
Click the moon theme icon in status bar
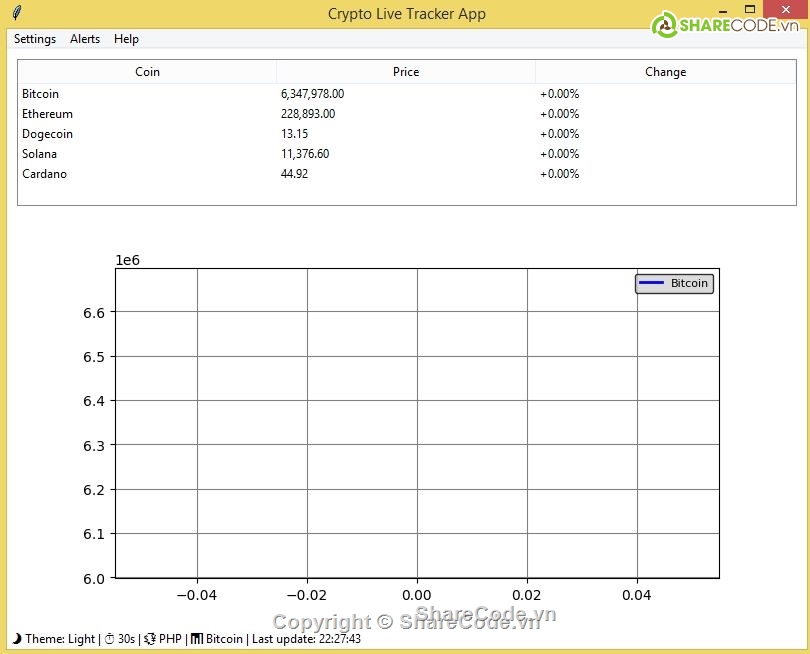(x=16, y=639)
